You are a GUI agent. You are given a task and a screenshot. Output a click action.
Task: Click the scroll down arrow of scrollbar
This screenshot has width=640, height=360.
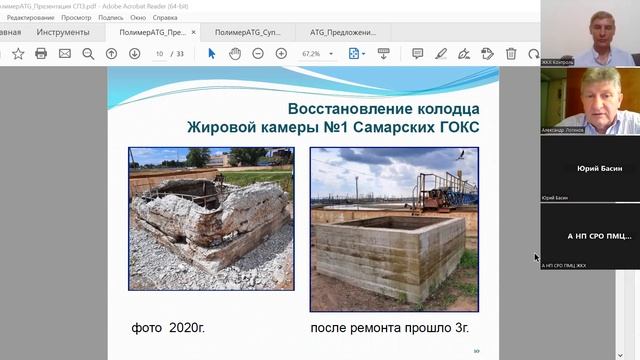pyautogui.click(x=620, y=356)
